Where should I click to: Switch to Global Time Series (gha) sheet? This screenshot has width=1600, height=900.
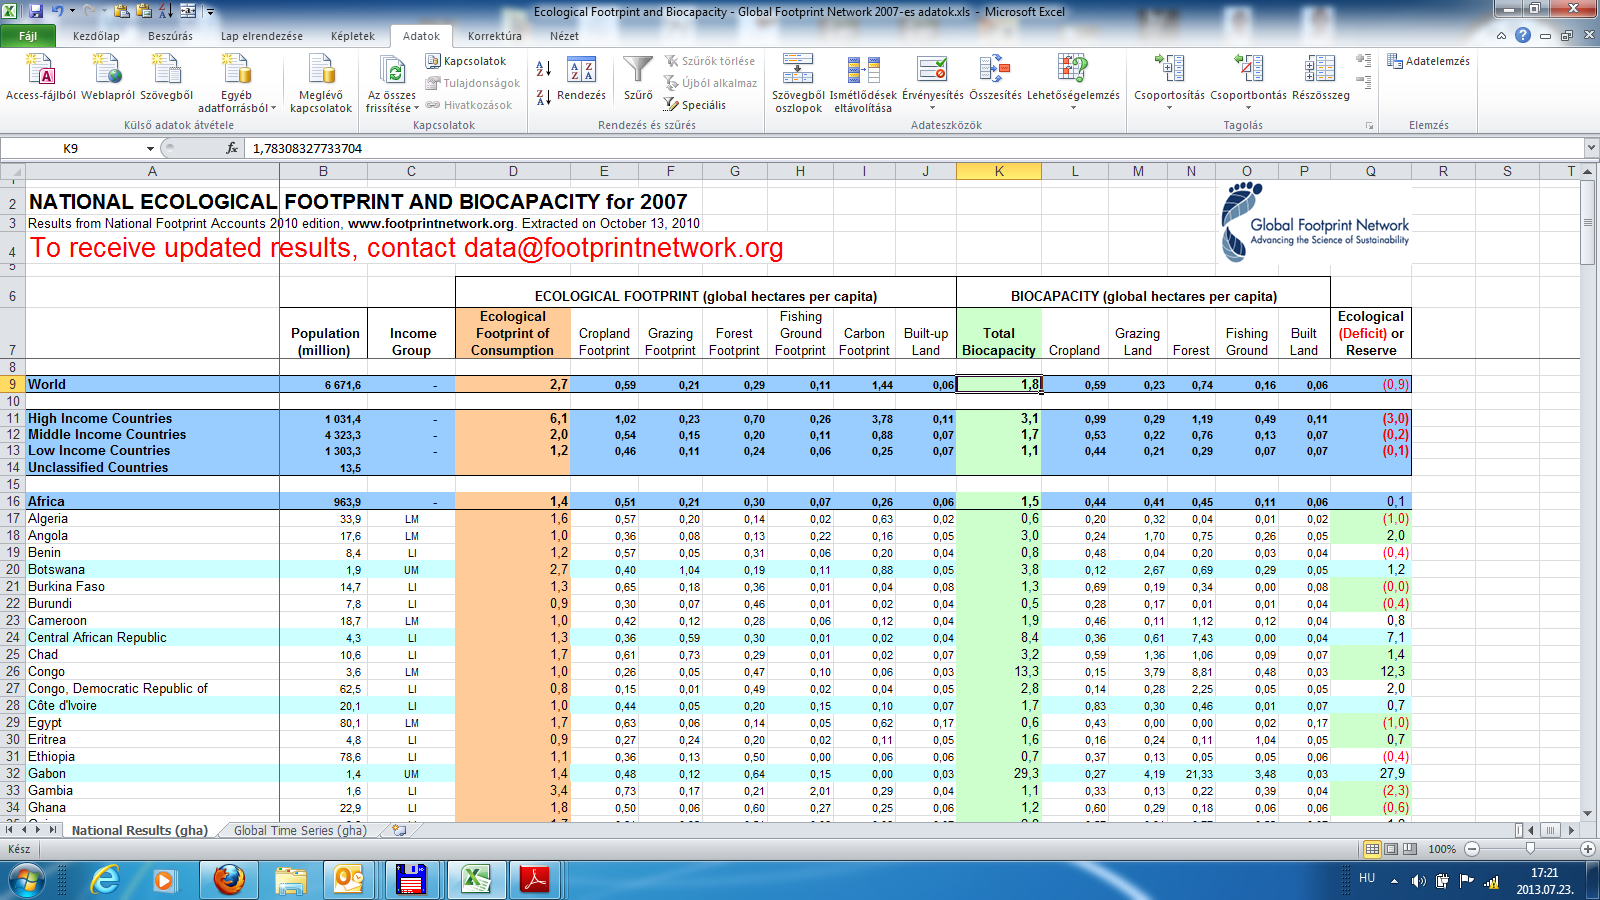click(300, 830)
